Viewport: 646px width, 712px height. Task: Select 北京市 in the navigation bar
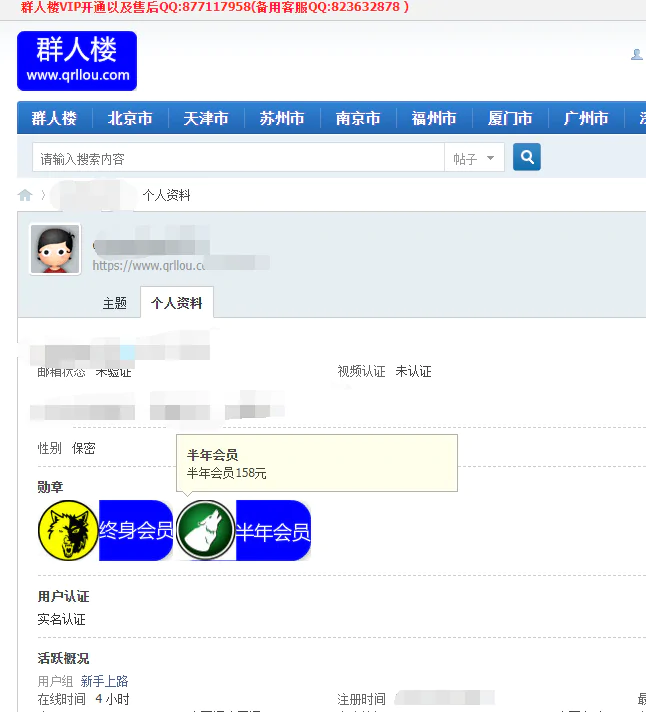click(130, 118)
